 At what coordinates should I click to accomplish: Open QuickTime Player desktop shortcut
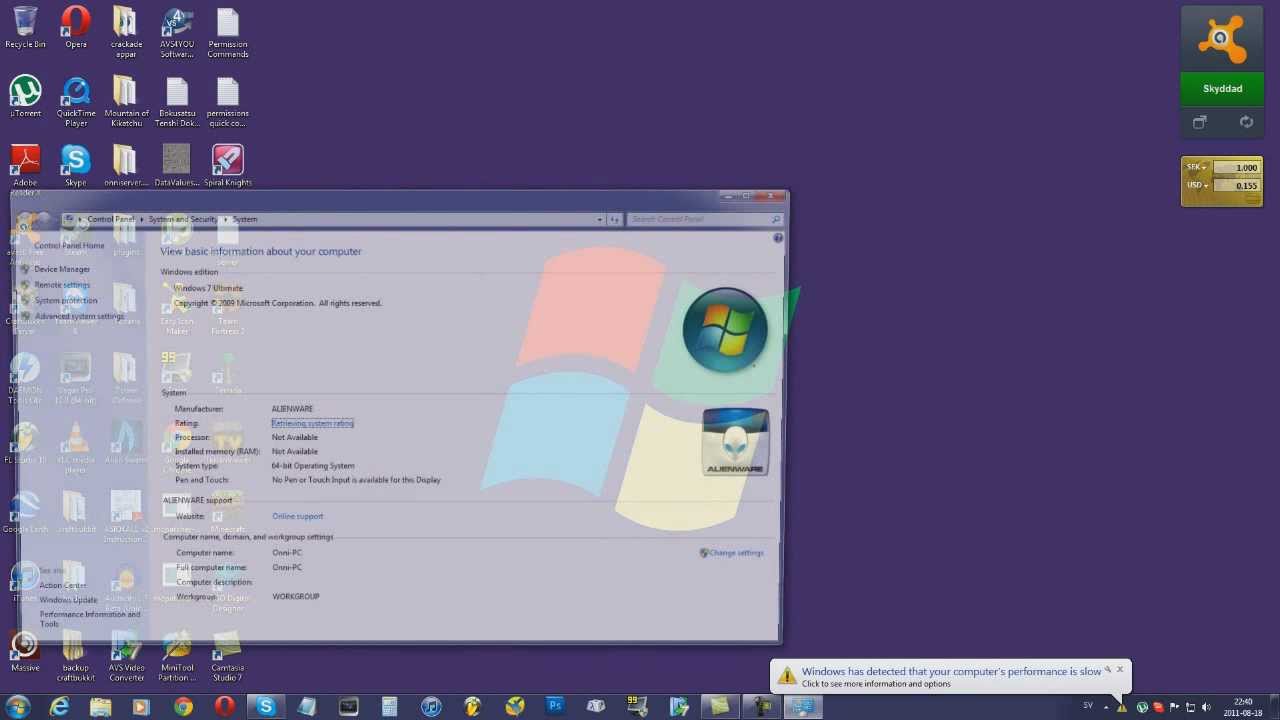point(76,101)
